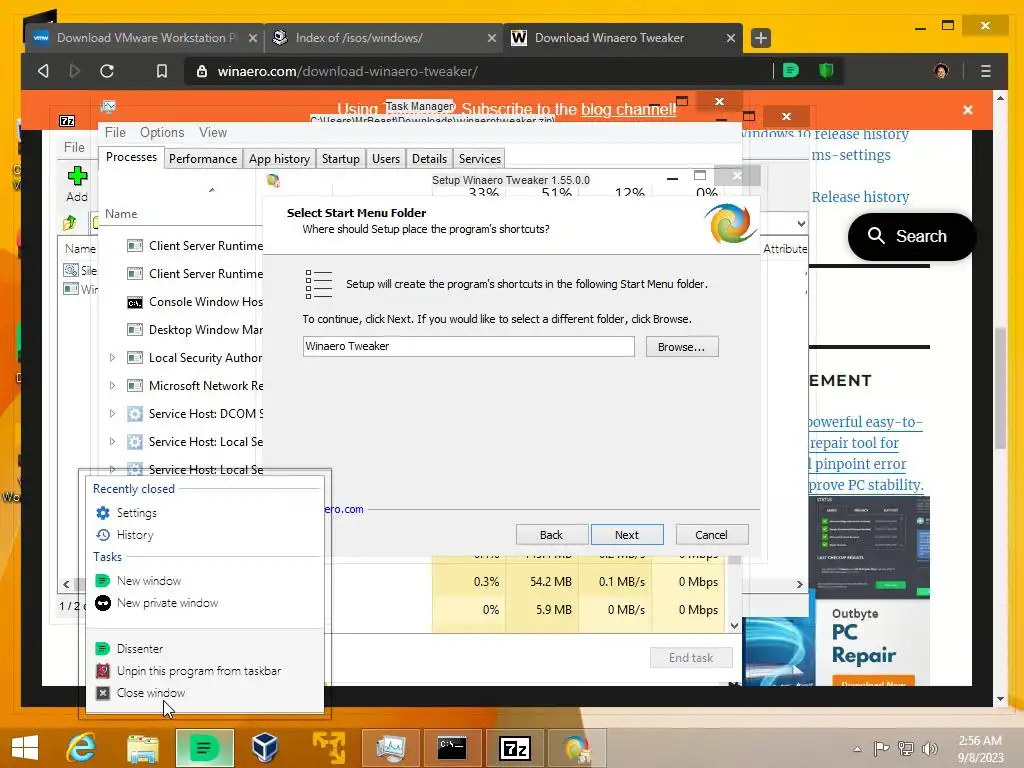1024x768 pixels.
Task: Click the 7-Zip Add button
Action: coord(77,184)
